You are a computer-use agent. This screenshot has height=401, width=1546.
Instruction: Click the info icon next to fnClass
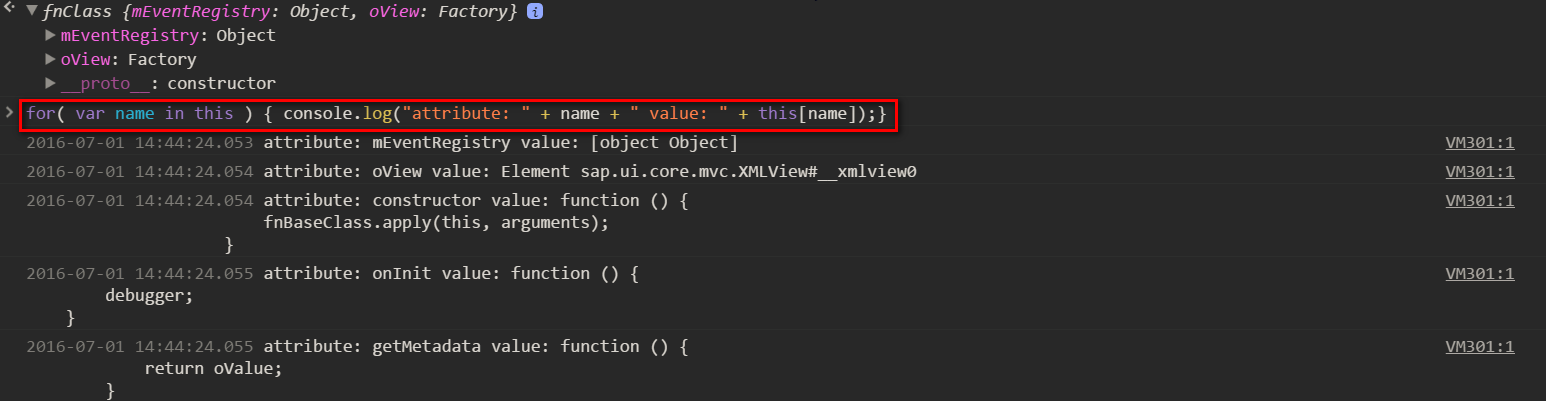[535, 12]
